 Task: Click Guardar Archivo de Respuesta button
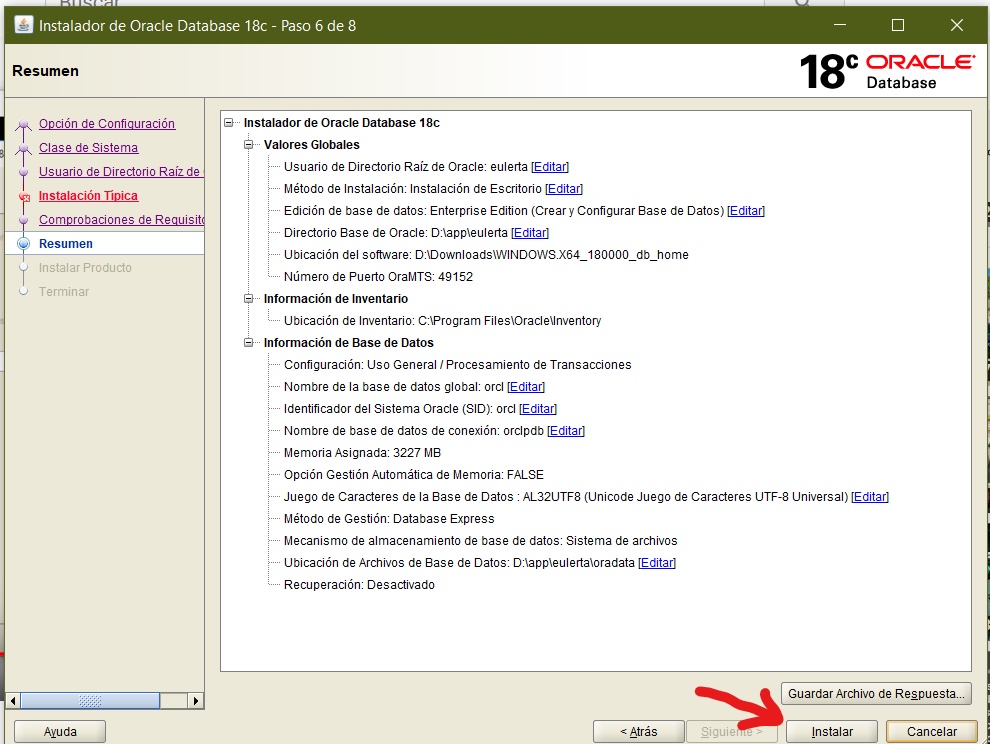(x=876, y=693)
